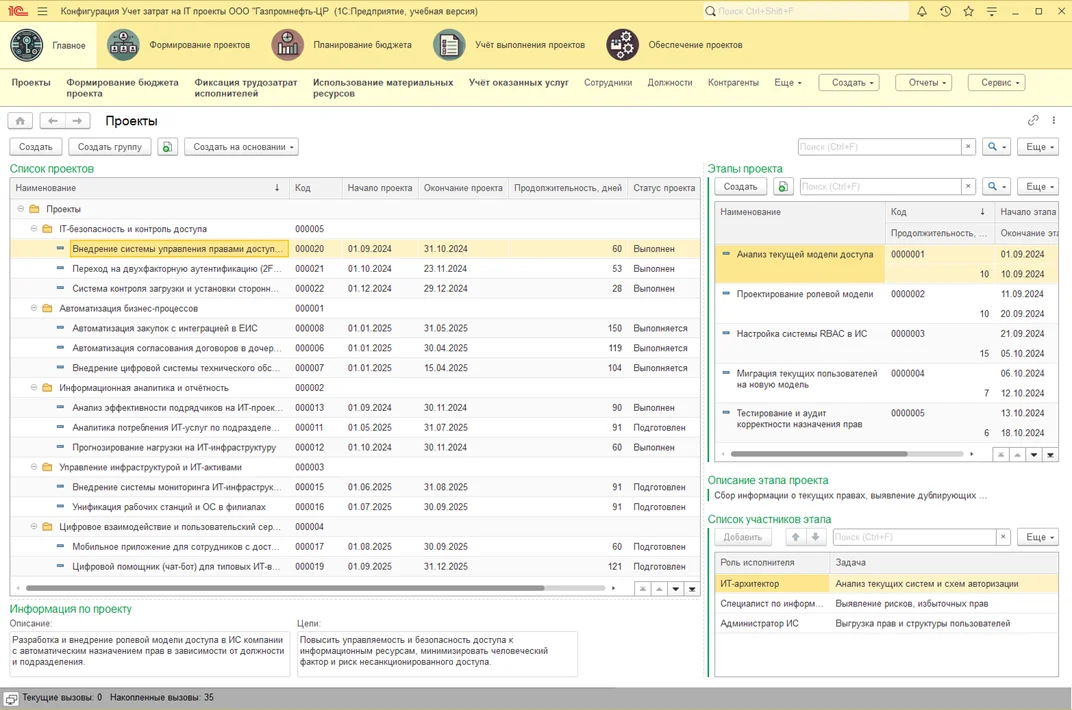Click the project list search field

(879, 147)
